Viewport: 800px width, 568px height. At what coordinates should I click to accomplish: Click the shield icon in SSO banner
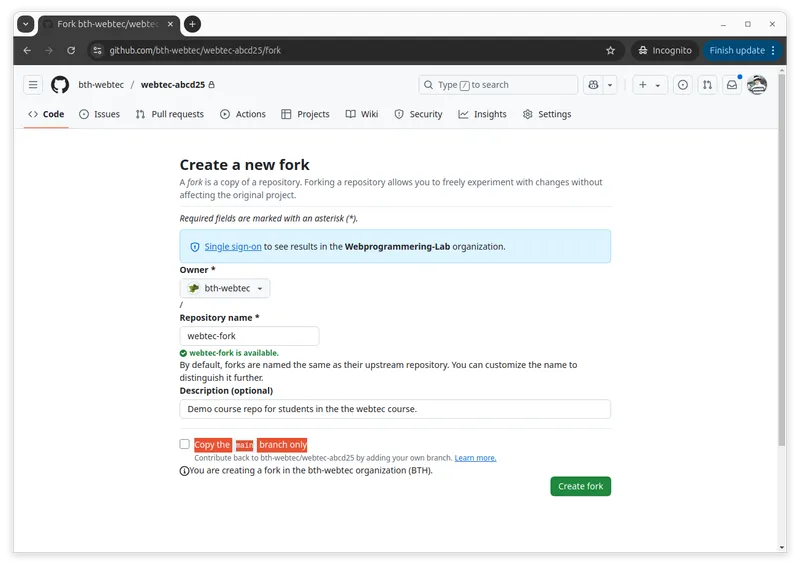[x=195, y=247]
